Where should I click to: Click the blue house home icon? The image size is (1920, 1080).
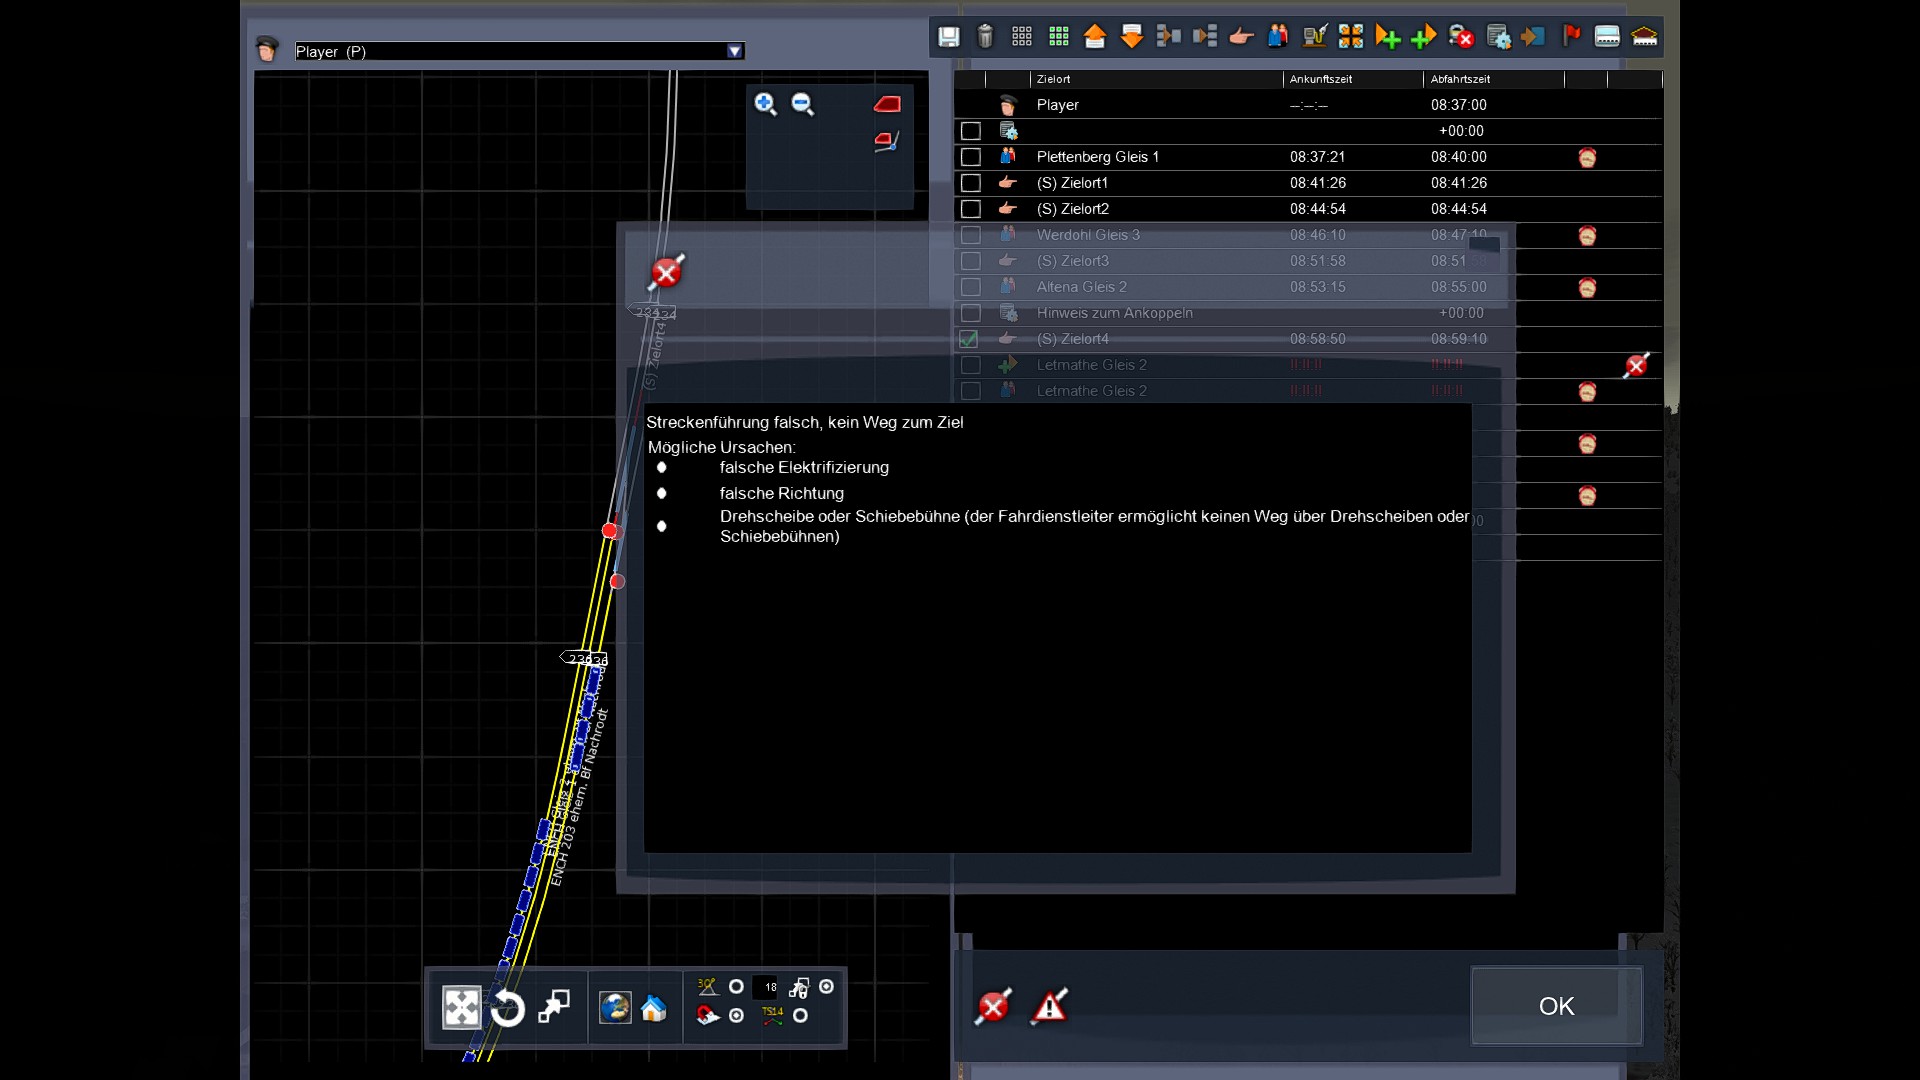point(654,1008)
